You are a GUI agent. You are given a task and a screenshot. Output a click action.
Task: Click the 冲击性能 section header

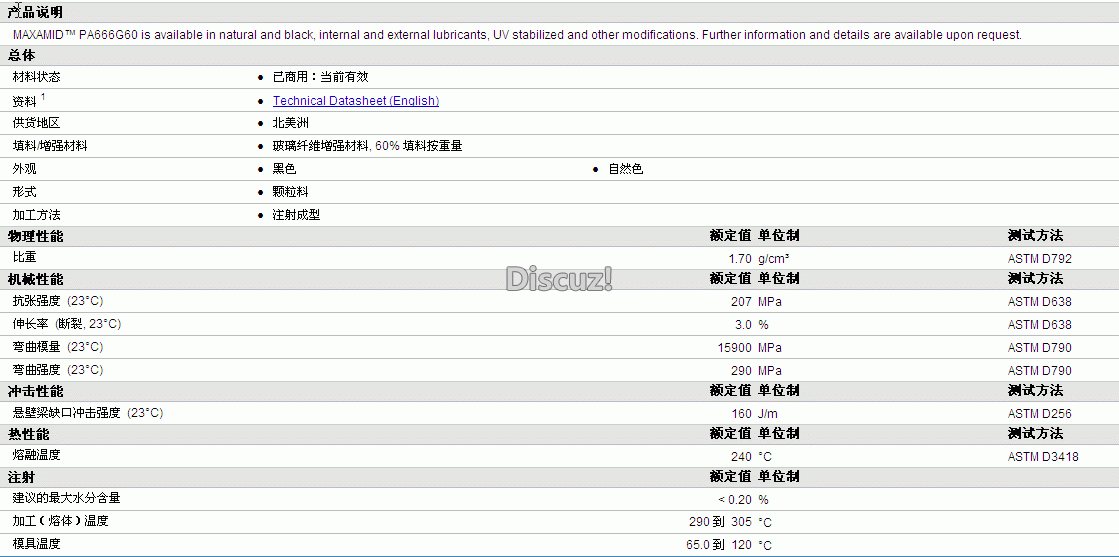point(35,391)
